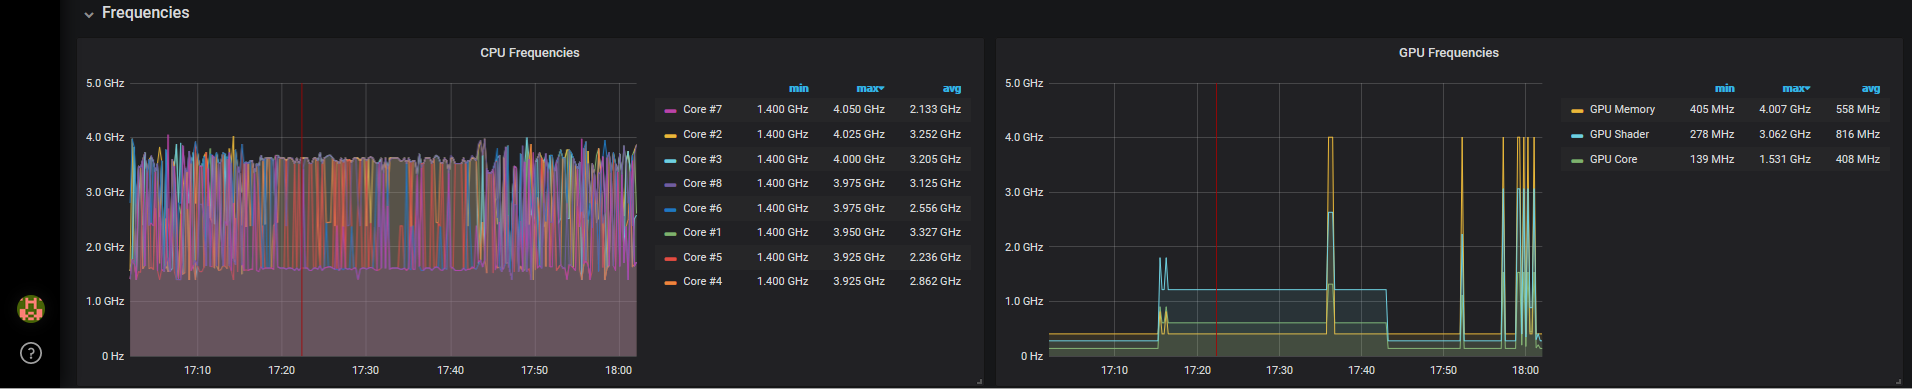
Task: Sort CPU legend by avg column
Action: coord(952,88)
